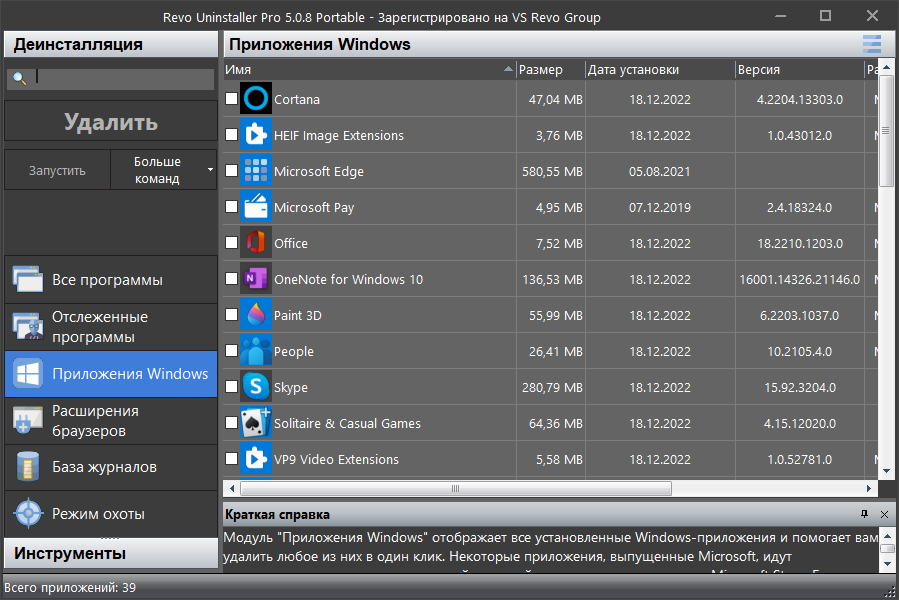Tick the Skype checkbox
The image size is (899, 600).
pos(231,387)
